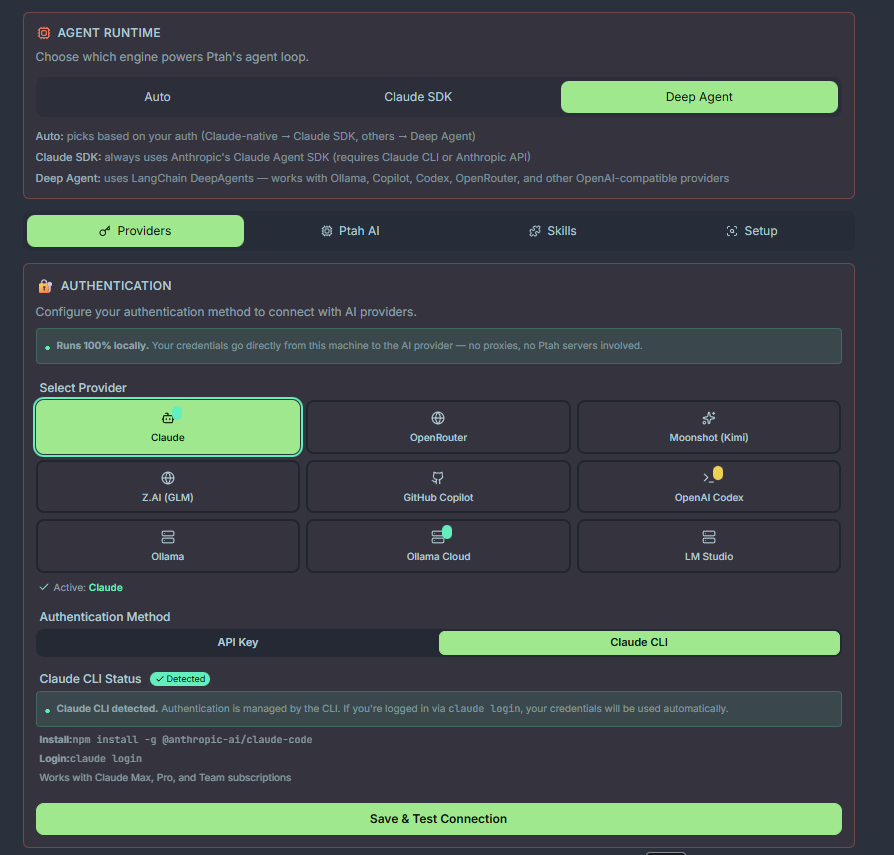Open the Skills tab
This screenshot has height=855, width=894.
coord(552,231)
